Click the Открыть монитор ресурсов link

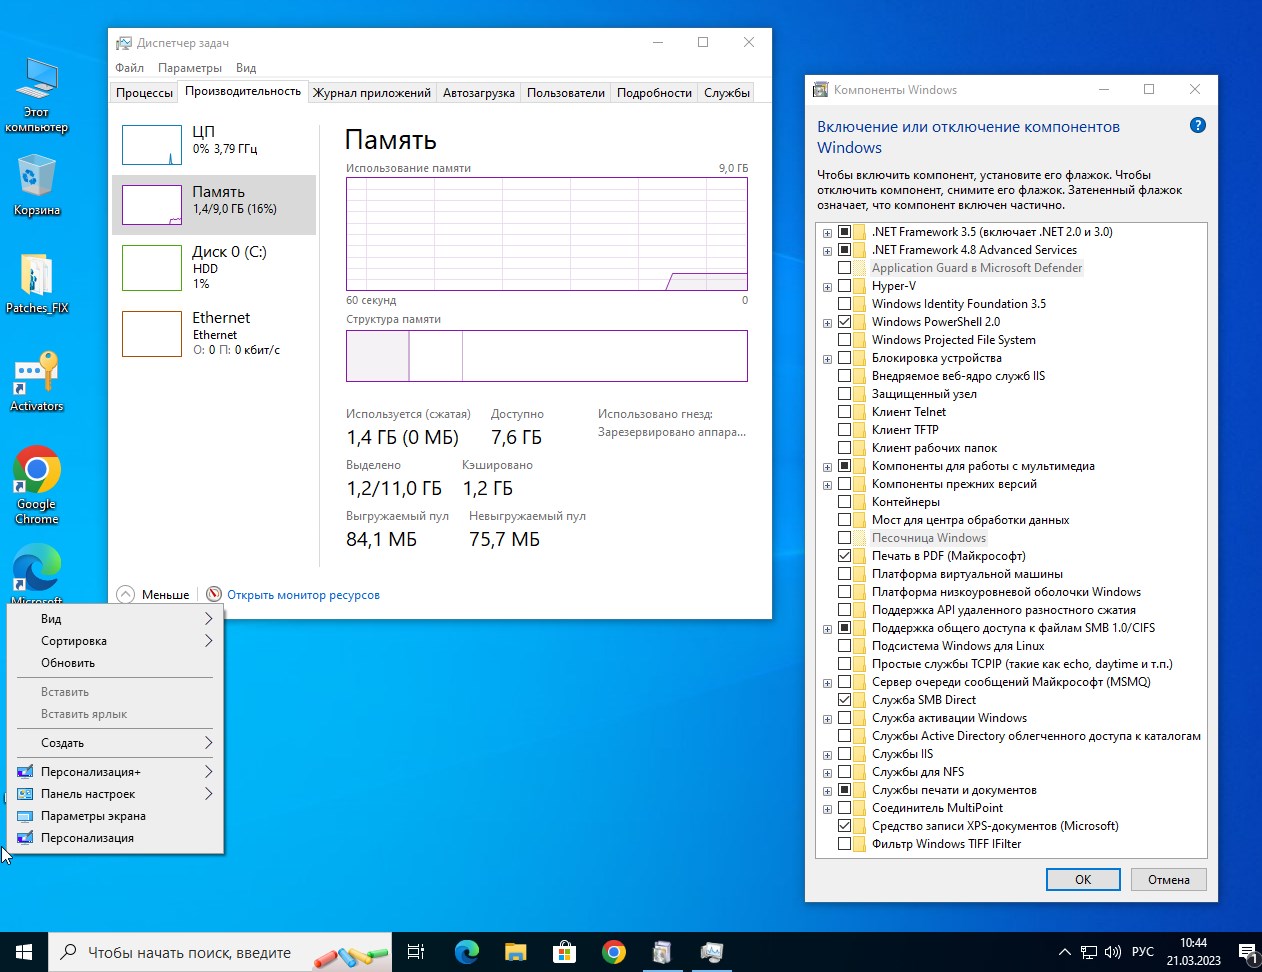pyautogui.click(x=303, y=595)
